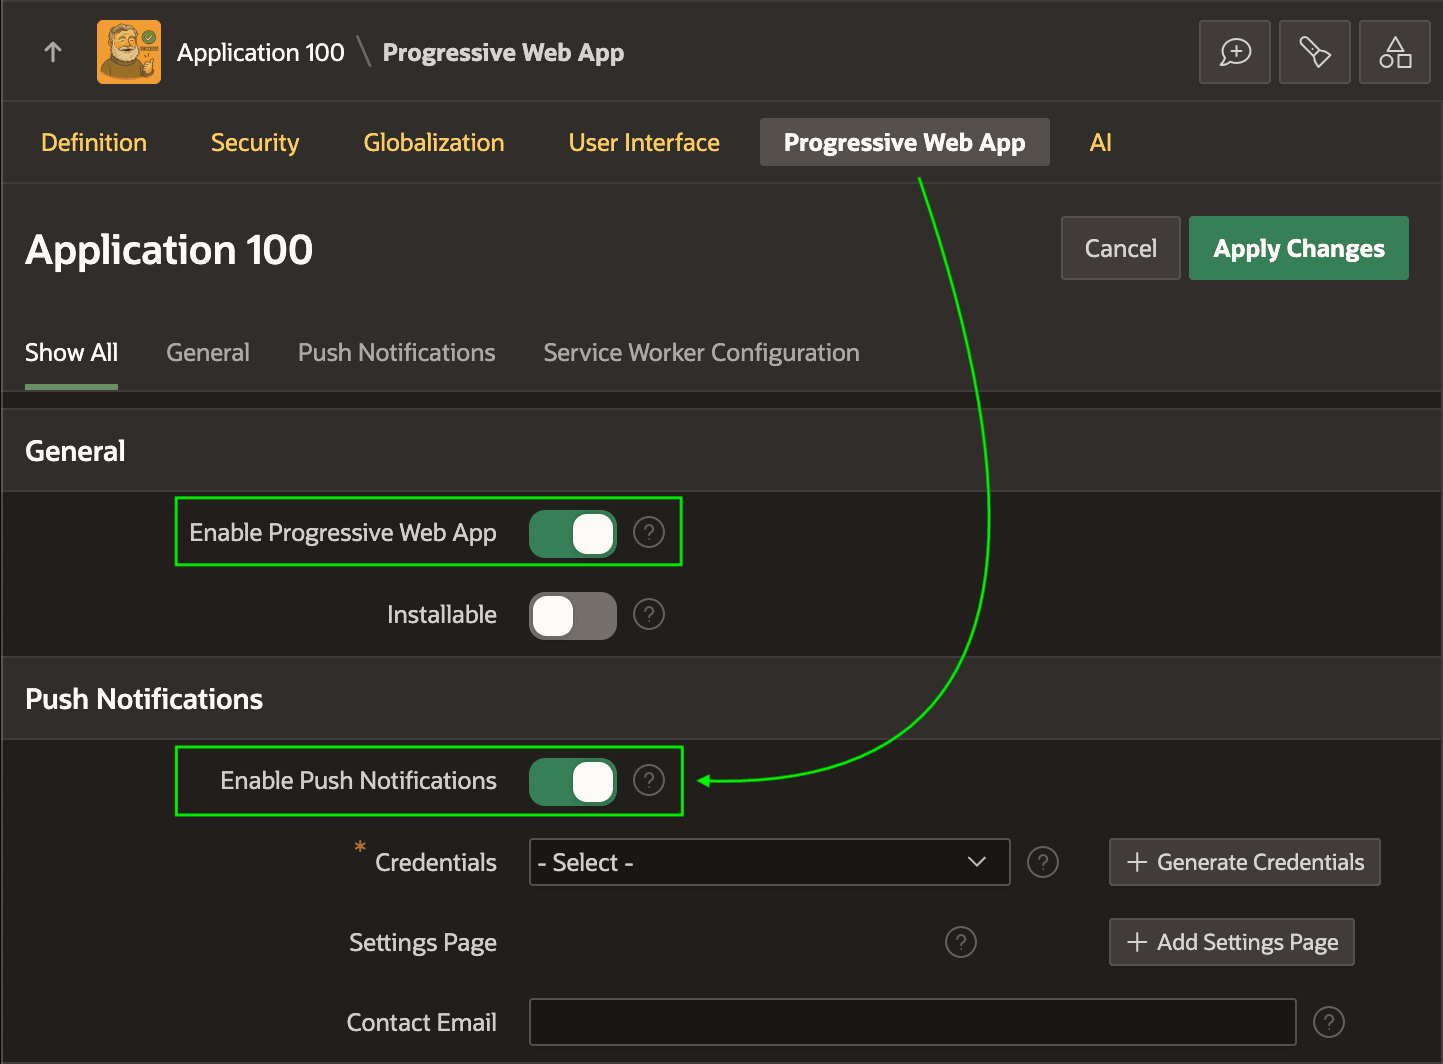Click the Progressive Web App breadcrumb text
Image resolution: width=1443 pixels, height=1064 pixels.
503,52
